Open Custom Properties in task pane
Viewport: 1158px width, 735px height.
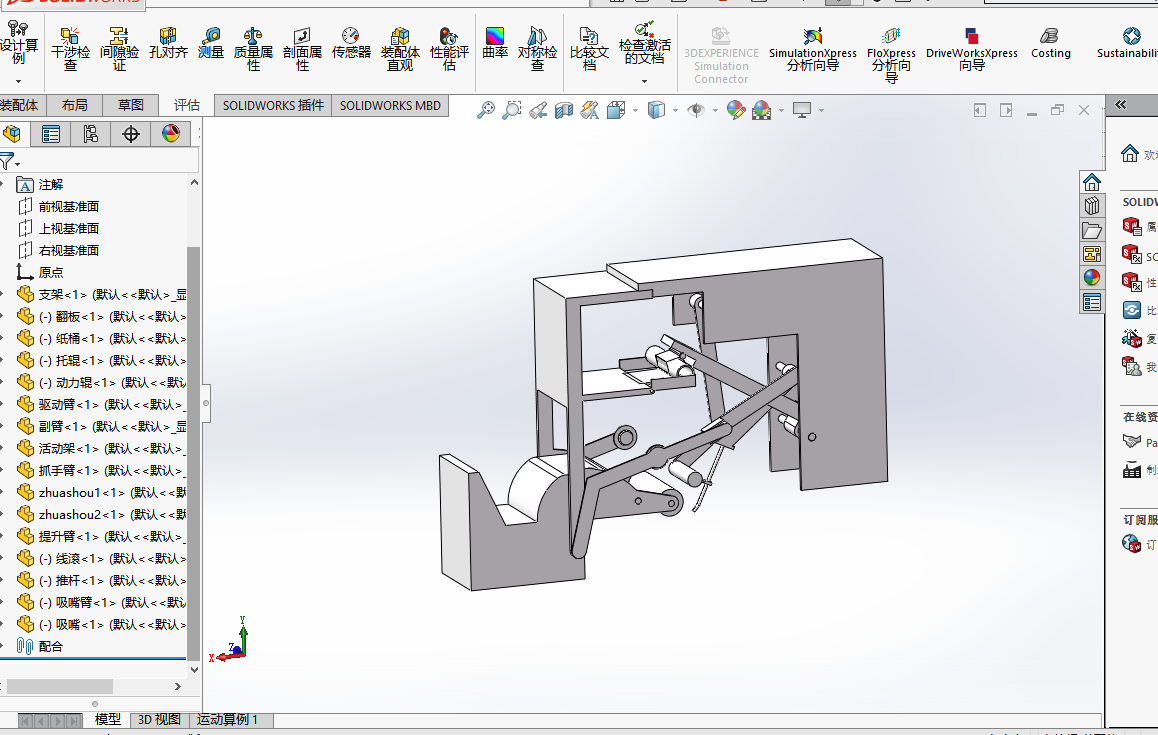pos(1092,302)
